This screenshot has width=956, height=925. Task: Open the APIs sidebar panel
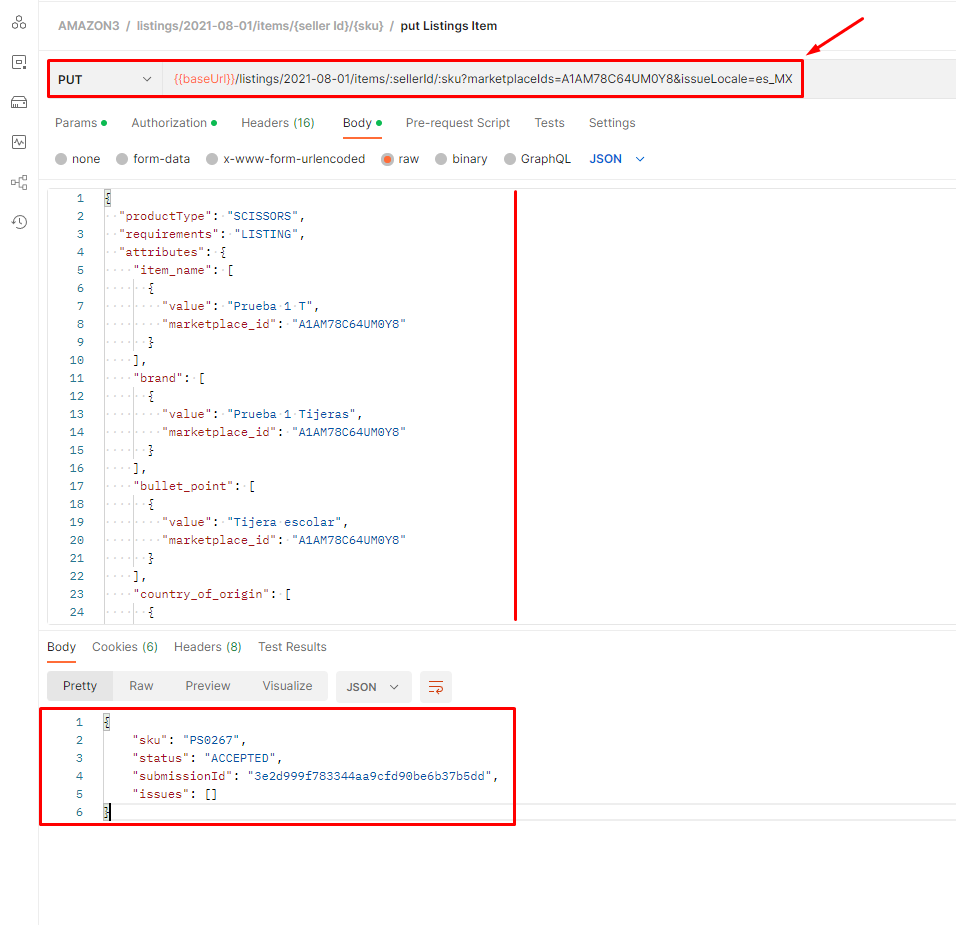pos(18,62)
